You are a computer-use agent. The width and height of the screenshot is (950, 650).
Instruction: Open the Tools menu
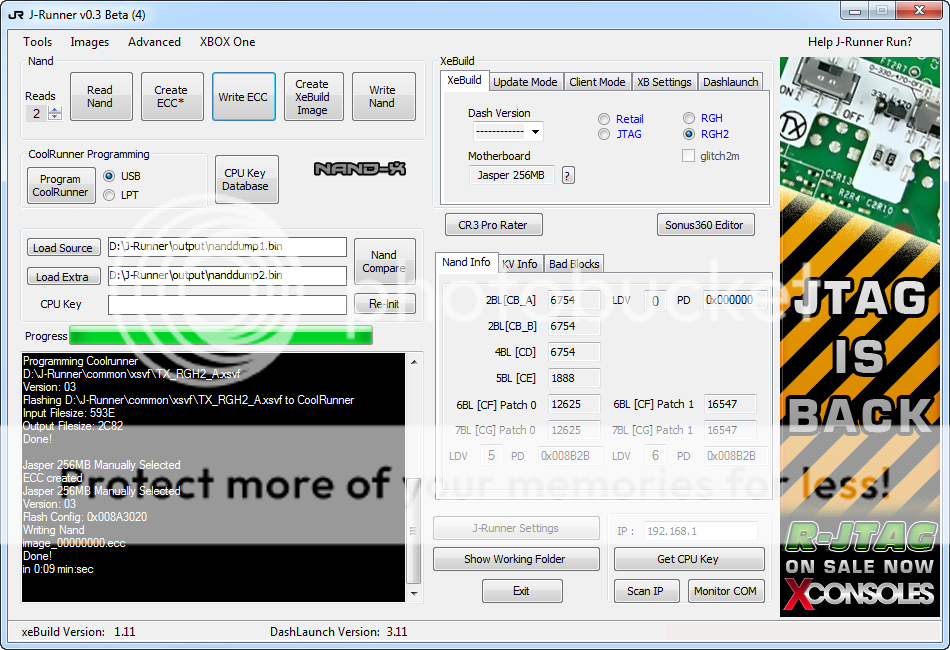(x=38, y=42)
